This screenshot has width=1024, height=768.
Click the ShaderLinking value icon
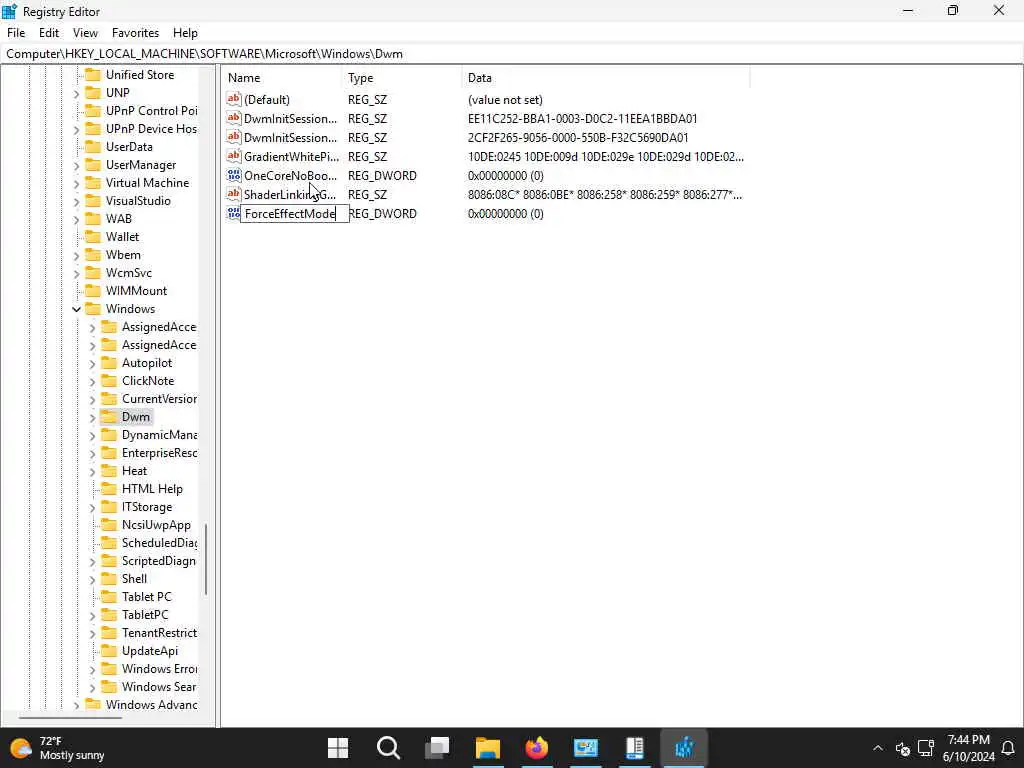234,194
